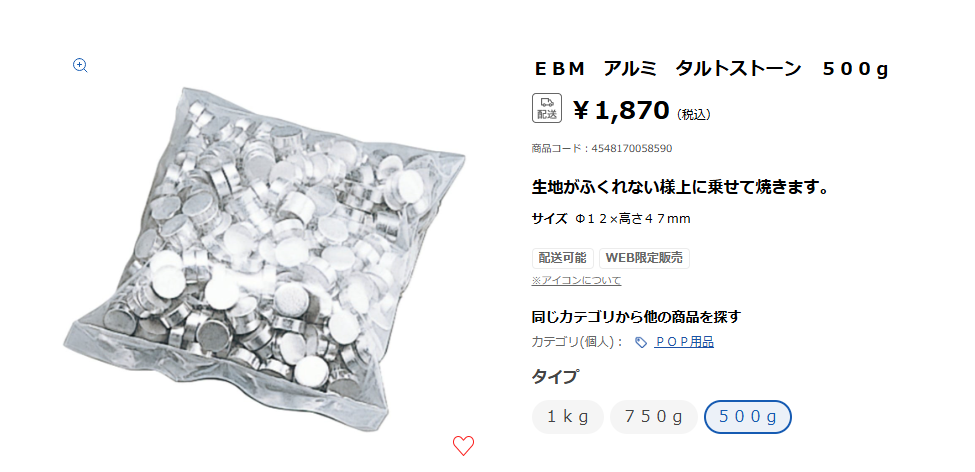
Task: Click the (税込) tax-included label
Action: 693,114
